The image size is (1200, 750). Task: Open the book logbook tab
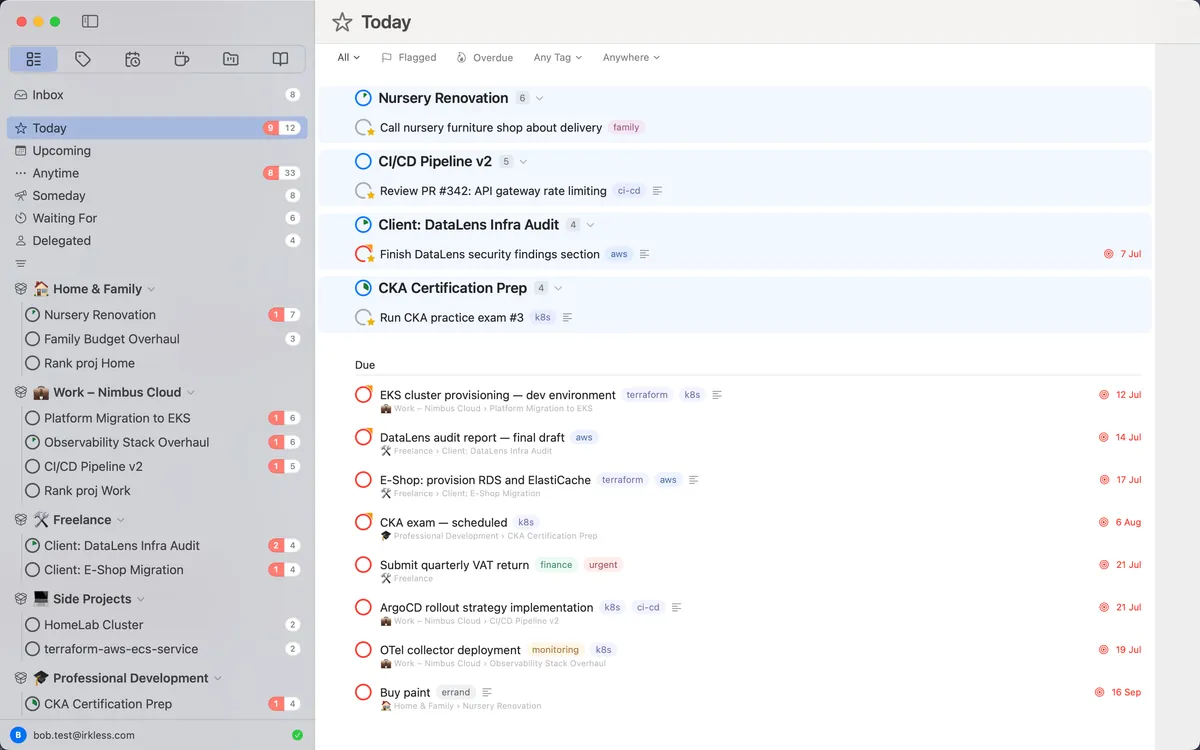280,59
